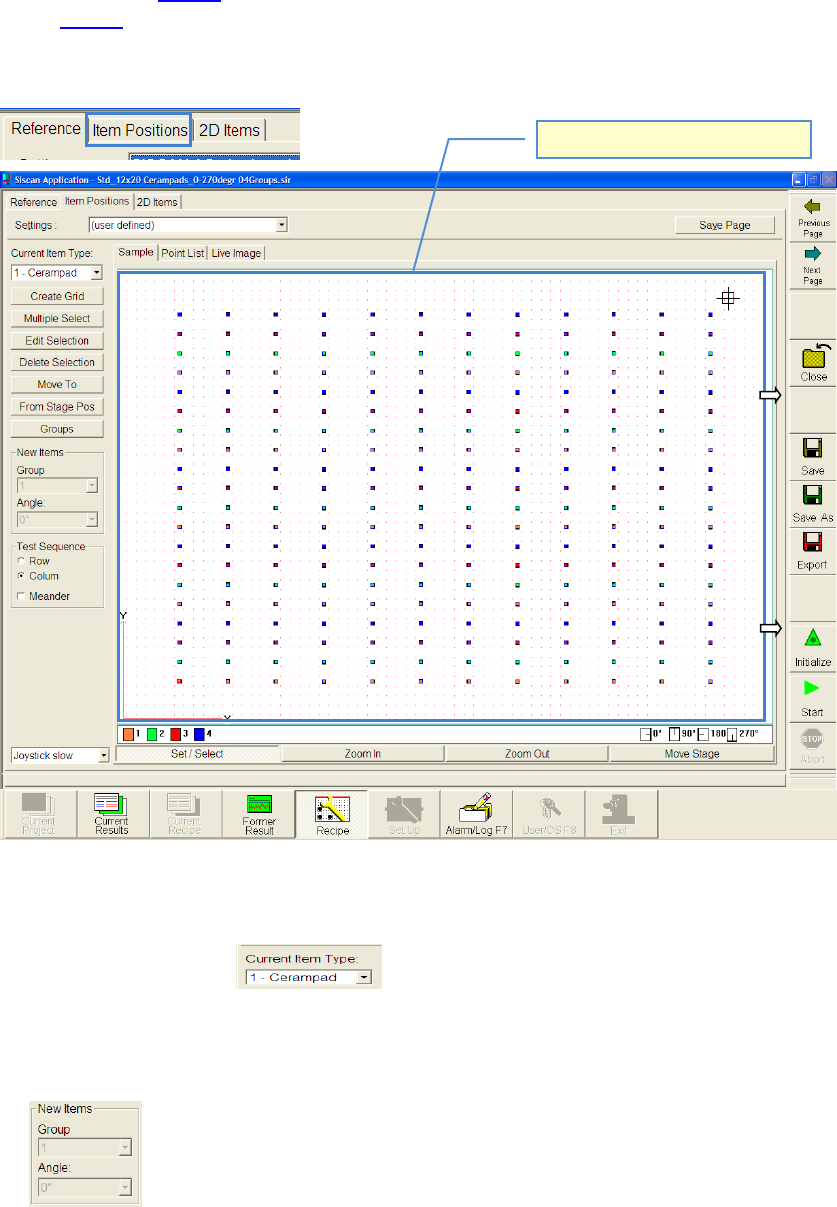Click the From Stage Pos button
Screen dimensions: 837x1207
(x=57, y=406)
